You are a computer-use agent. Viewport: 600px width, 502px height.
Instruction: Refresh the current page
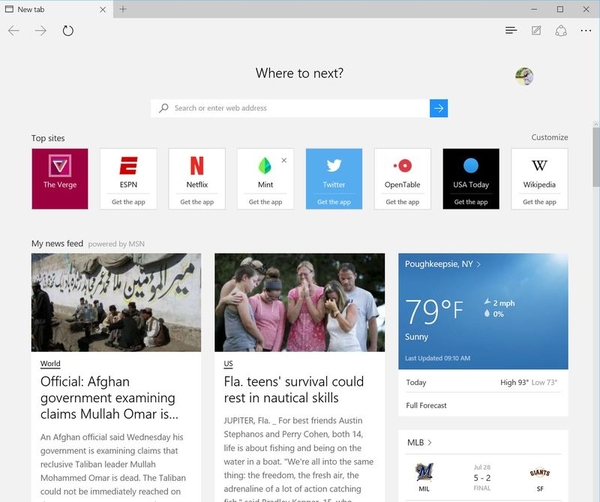pyautogui.click(x=68, y=31)
